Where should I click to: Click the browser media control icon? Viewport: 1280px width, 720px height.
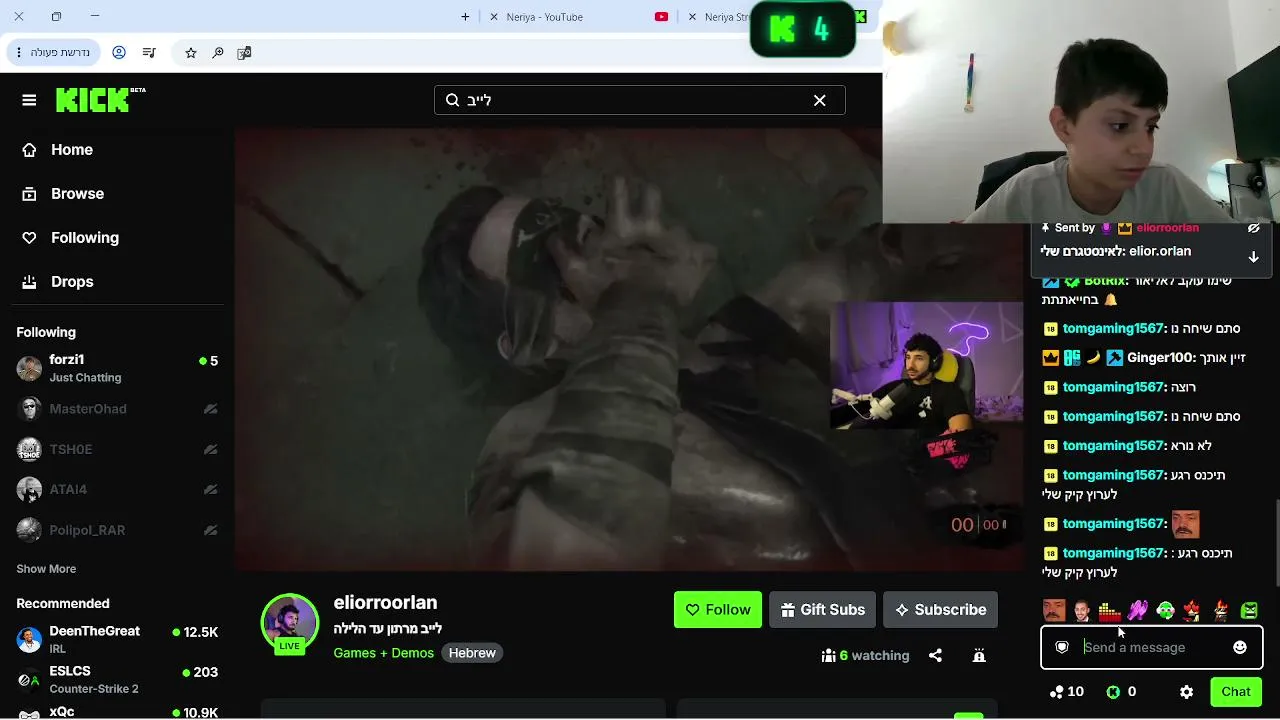click(149, 52)
